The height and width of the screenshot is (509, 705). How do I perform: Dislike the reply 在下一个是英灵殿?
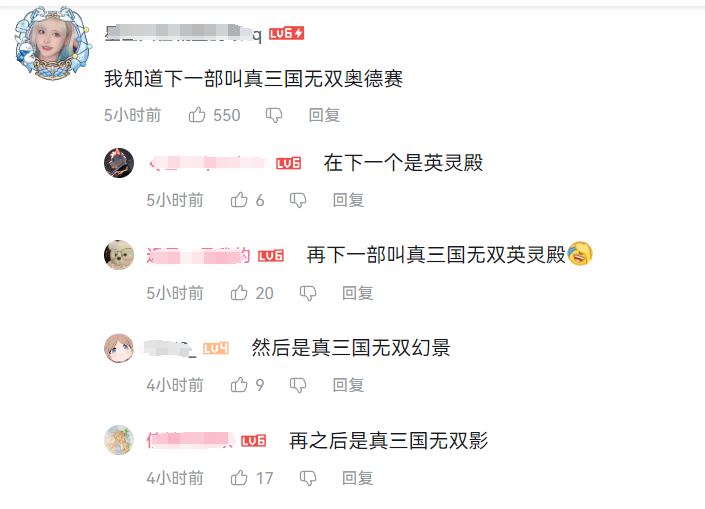pyautogui.click(x=298, y=200)
